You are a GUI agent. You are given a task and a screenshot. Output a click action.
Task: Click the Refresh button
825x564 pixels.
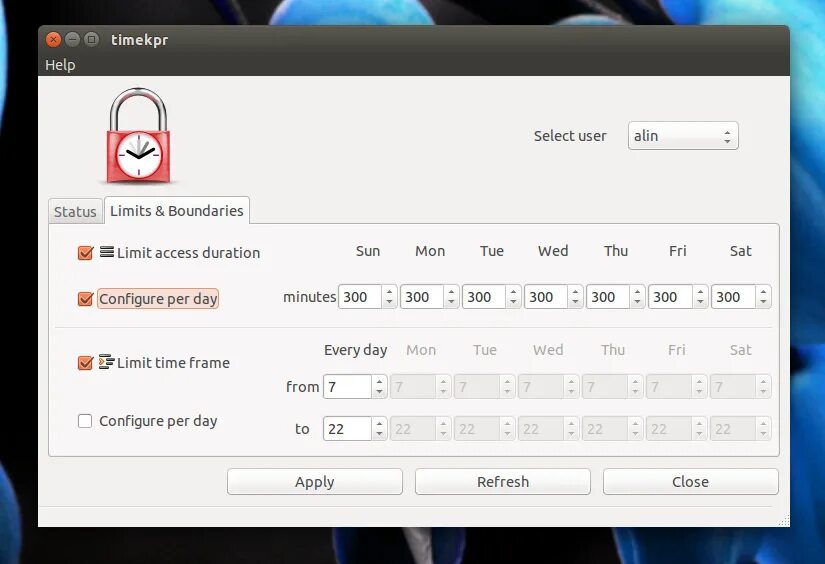(x=502, y=481)
